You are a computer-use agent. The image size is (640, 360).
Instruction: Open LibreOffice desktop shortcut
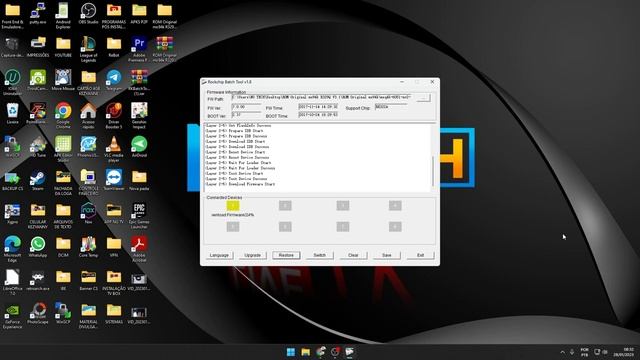[x=12, y=282]
